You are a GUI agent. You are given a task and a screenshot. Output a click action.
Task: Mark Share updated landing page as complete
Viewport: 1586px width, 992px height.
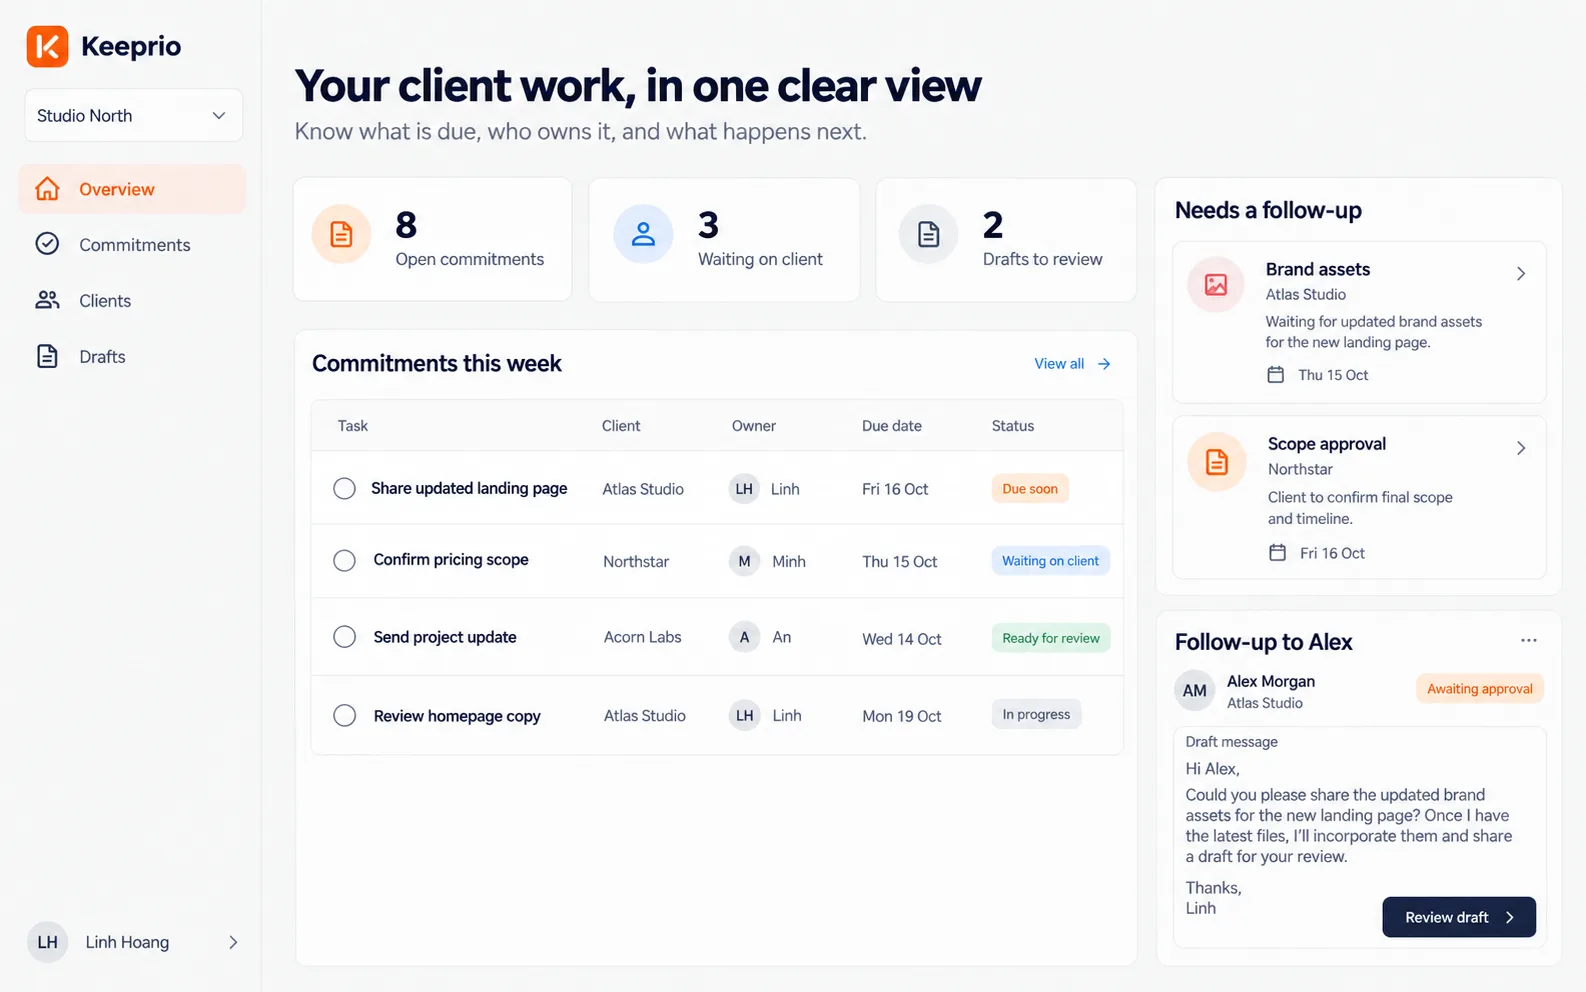click(344, 488)
